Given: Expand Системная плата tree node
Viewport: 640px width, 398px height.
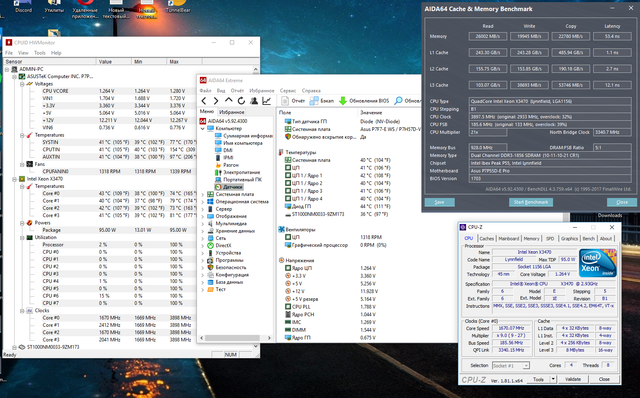Looking at the screenshot, I should pos(202,194).
